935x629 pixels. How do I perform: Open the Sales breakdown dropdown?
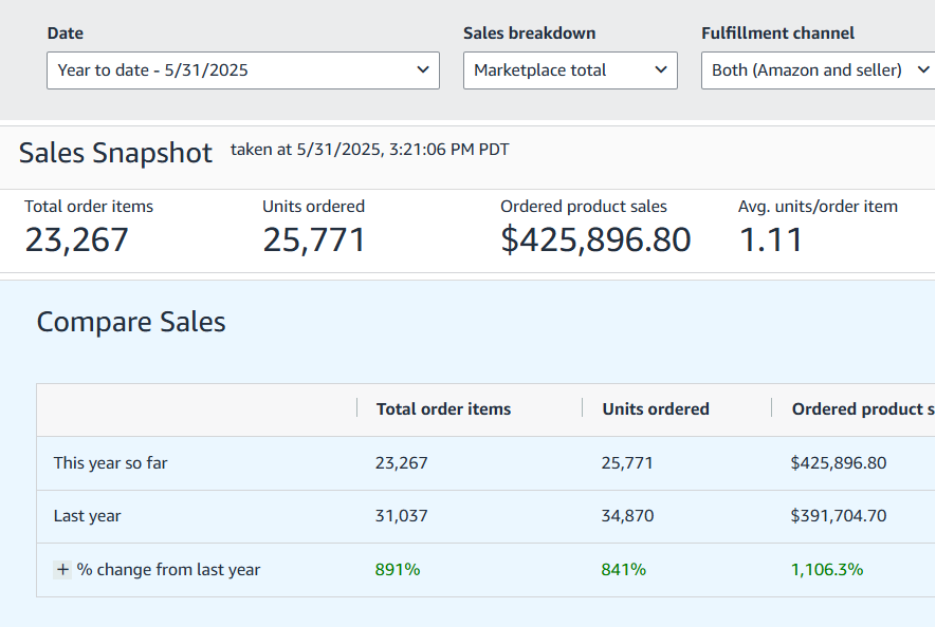[x=570, y=71]
